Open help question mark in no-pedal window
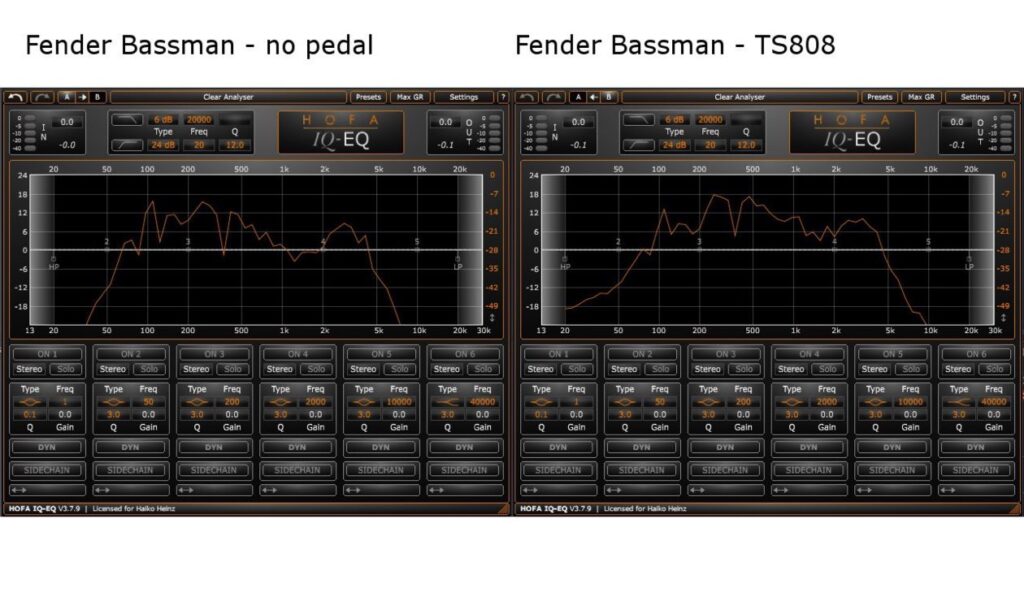This screenshot has width=1024, height=614. pyautogui.click(x=503, y=97)
